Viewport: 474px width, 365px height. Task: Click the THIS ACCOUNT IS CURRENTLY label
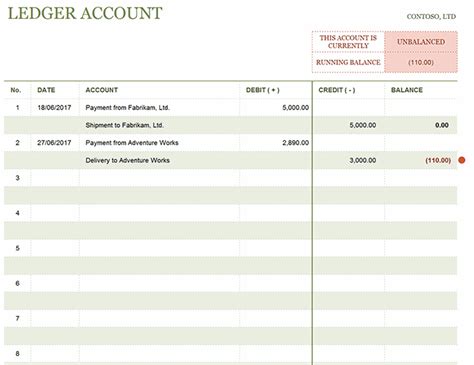pyautogui.click(x=348, y=42)
